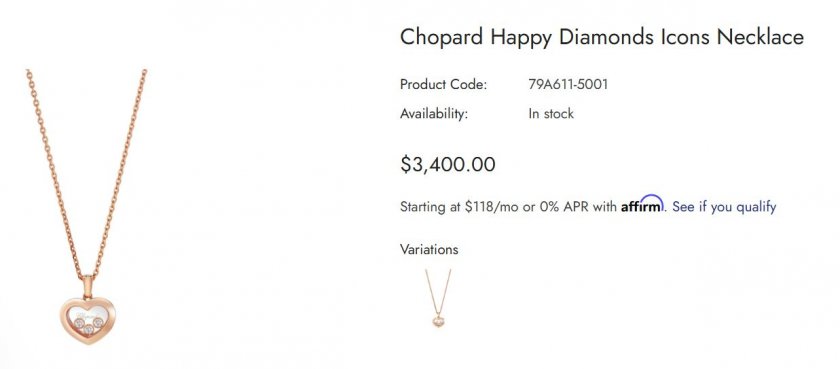
Task: Click the "Product Code:" label
Action: click(x=443, y=85)
